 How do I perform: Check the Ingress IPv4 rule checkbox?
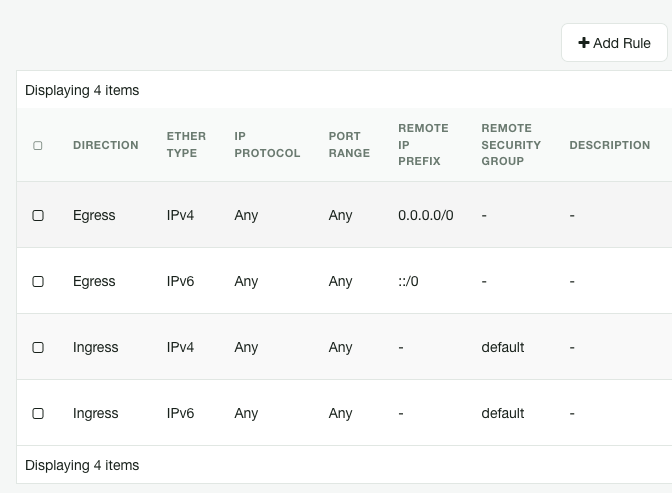(x=38, y=347)
